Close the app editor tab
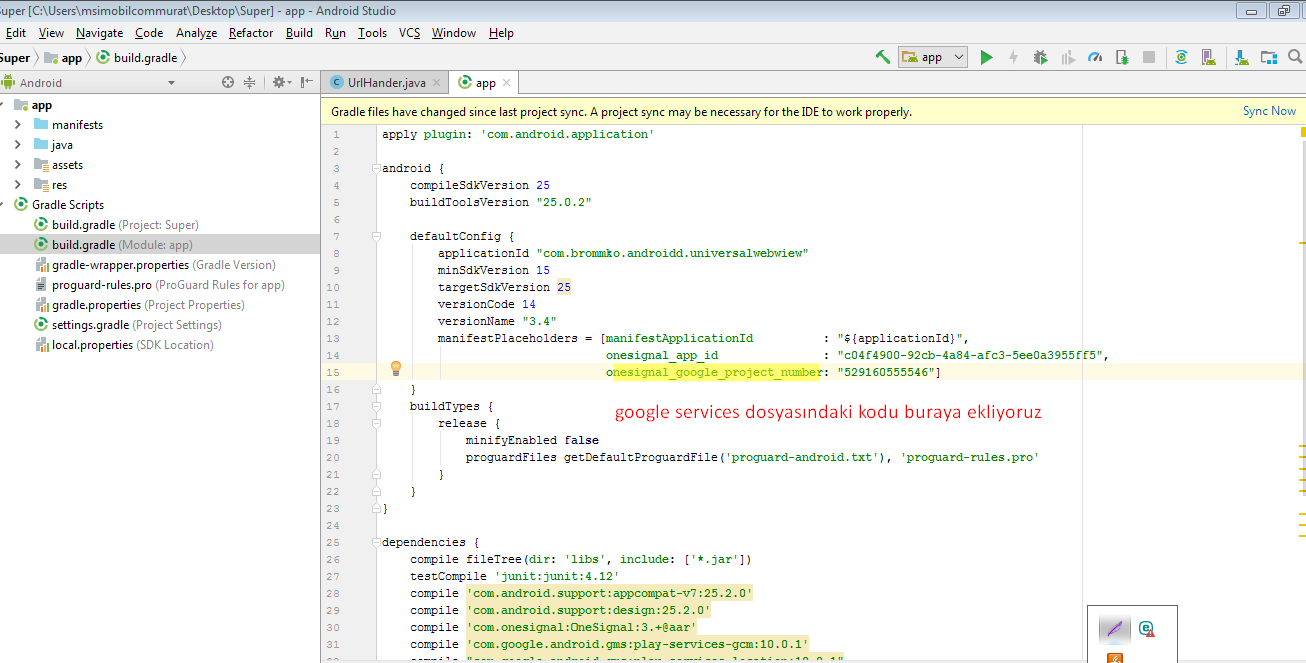Viewport: 1306px width, 663px height. click(x=507, y=83)
